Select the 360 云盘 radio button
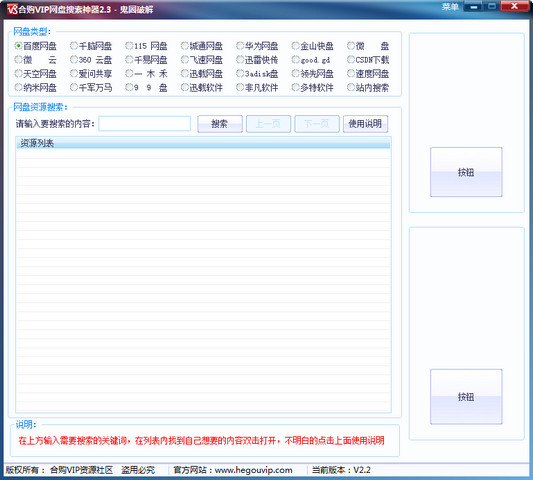The width and height of the screenshot is (533, 480). tap(91, 60)
